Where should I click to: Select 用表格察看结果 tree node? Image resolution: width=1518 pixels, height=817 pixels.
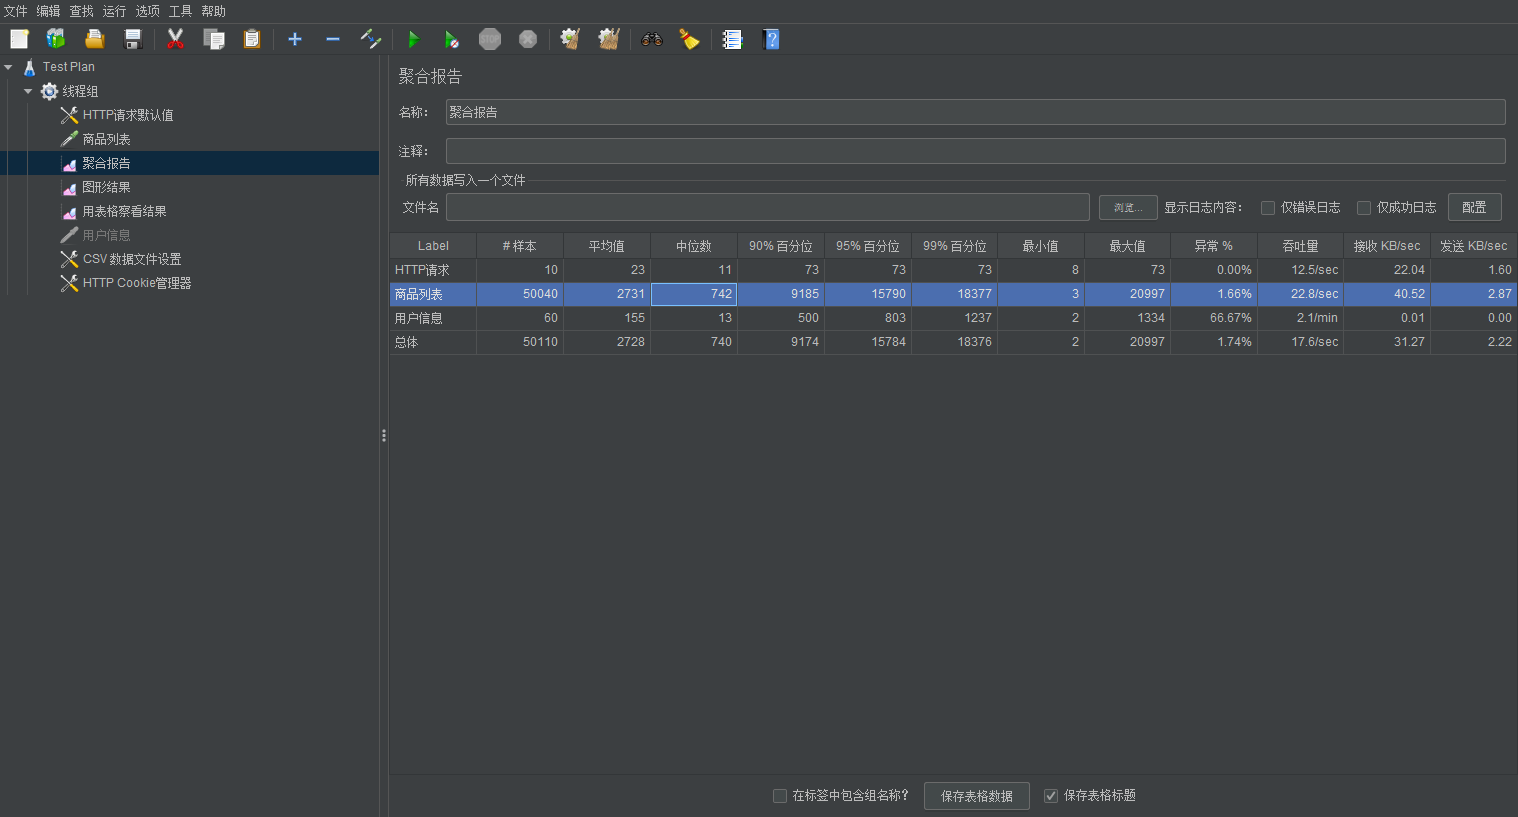124,211
